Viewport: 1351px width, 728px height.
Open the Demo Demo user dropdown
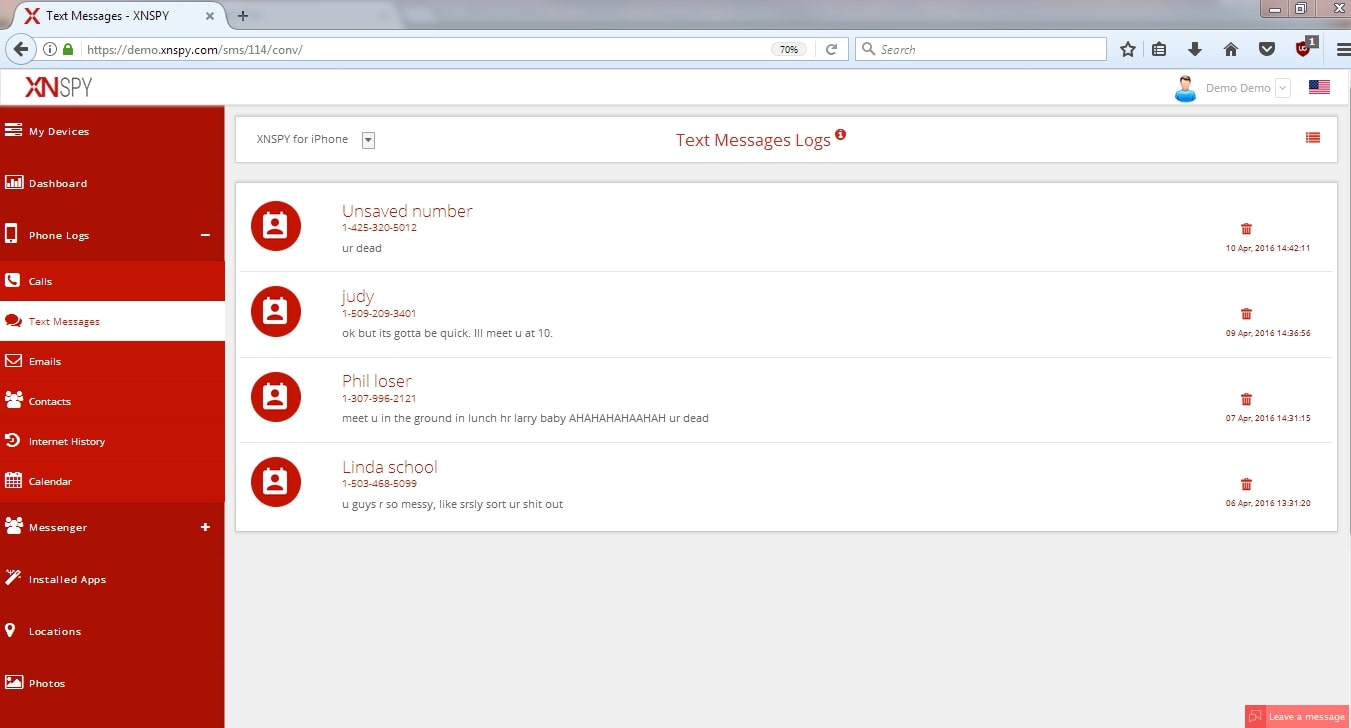point(1283,88)
